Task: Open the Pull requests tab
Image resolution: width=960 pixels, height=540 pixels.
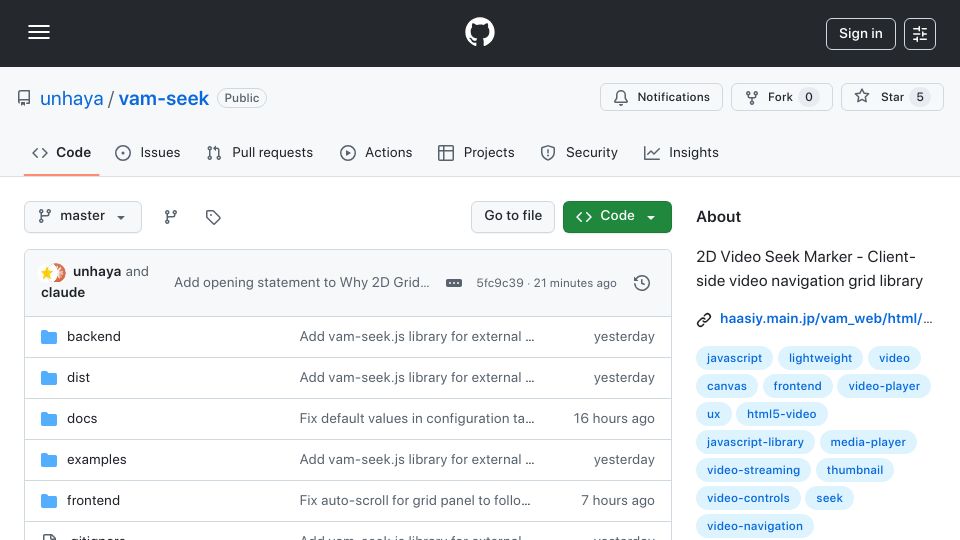Action: coord(260,152)
